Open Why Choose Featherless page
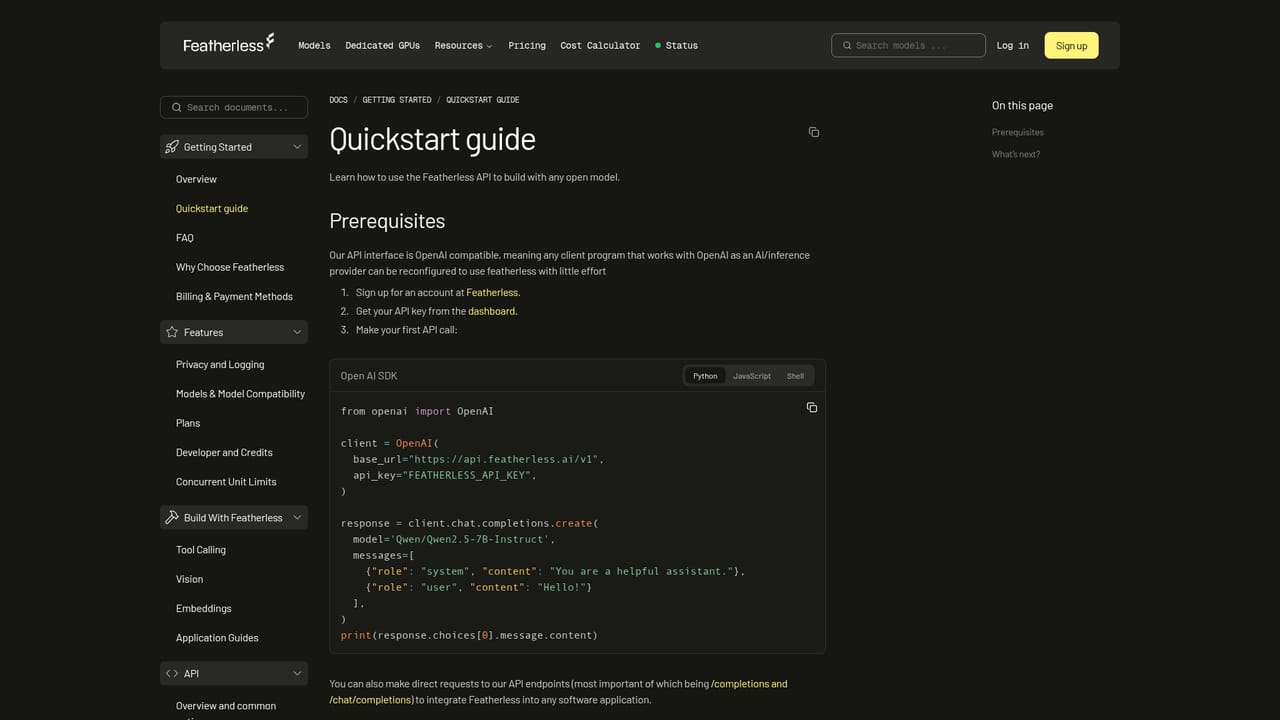Screen dimensions: 1280x720 tap(230, 267)
